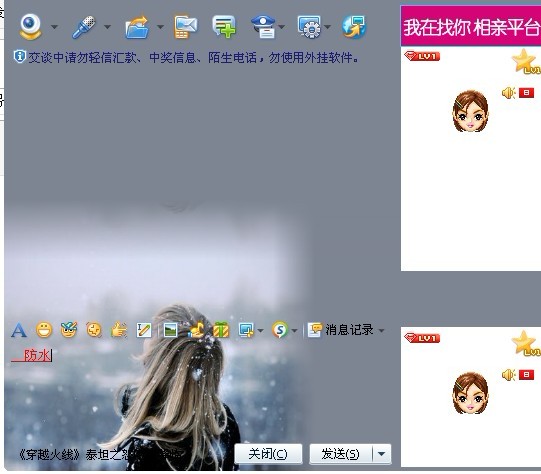
Task: Expand report options arrow beside police icon
Action: 282,27
